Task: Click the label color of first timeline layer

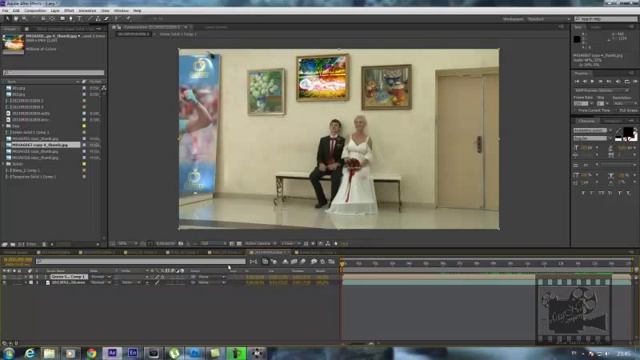Action: pyautogui.click(x=31, y=277)
